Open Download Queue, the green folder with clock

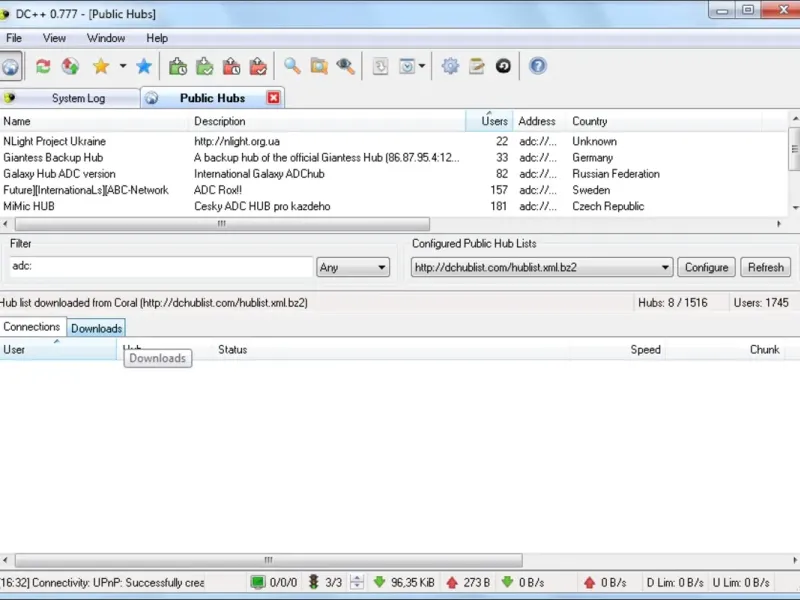178,66
